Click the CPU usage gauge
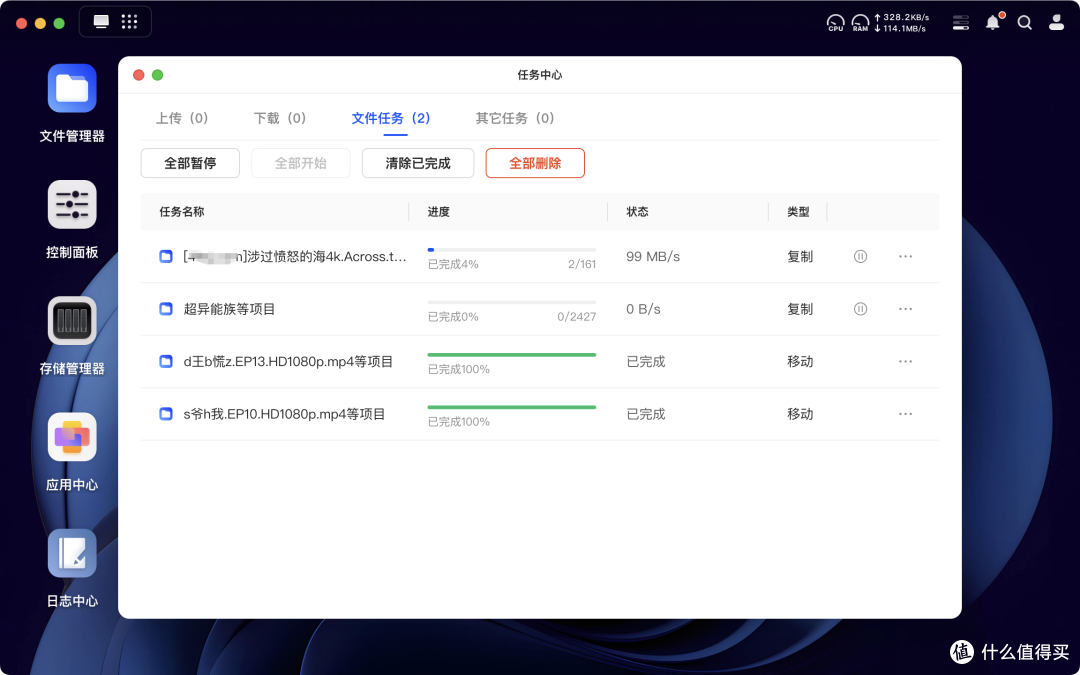The image size is (1080, 675). click(x=835, y=23)
